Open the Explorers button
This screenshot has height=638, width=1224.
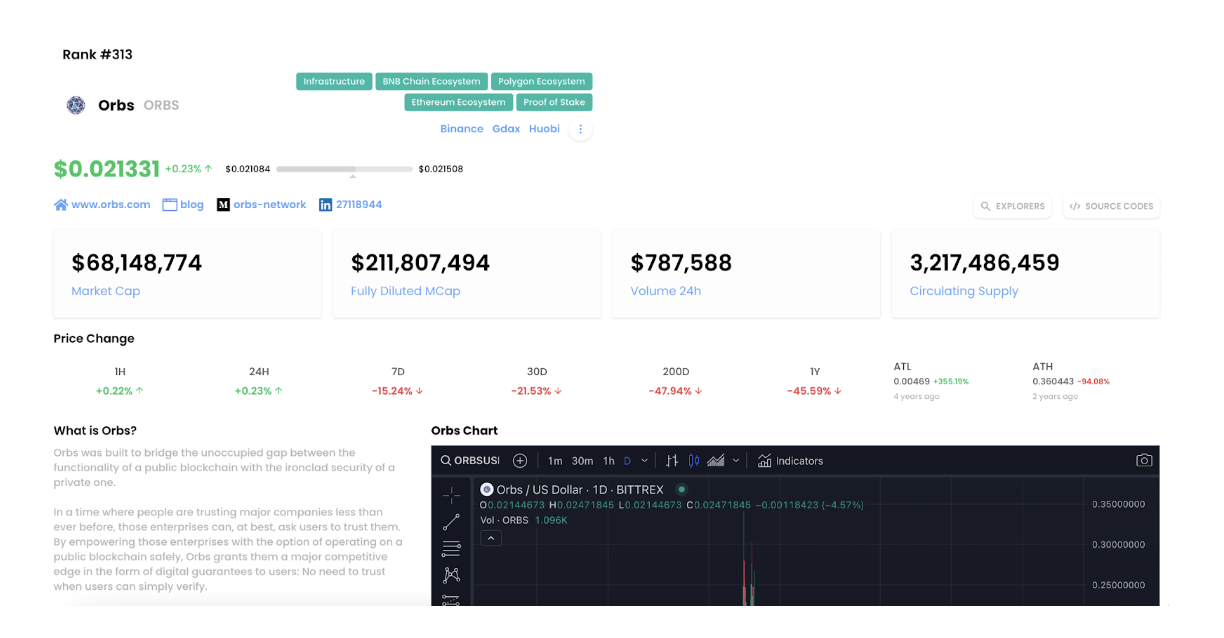point(1014,206)
